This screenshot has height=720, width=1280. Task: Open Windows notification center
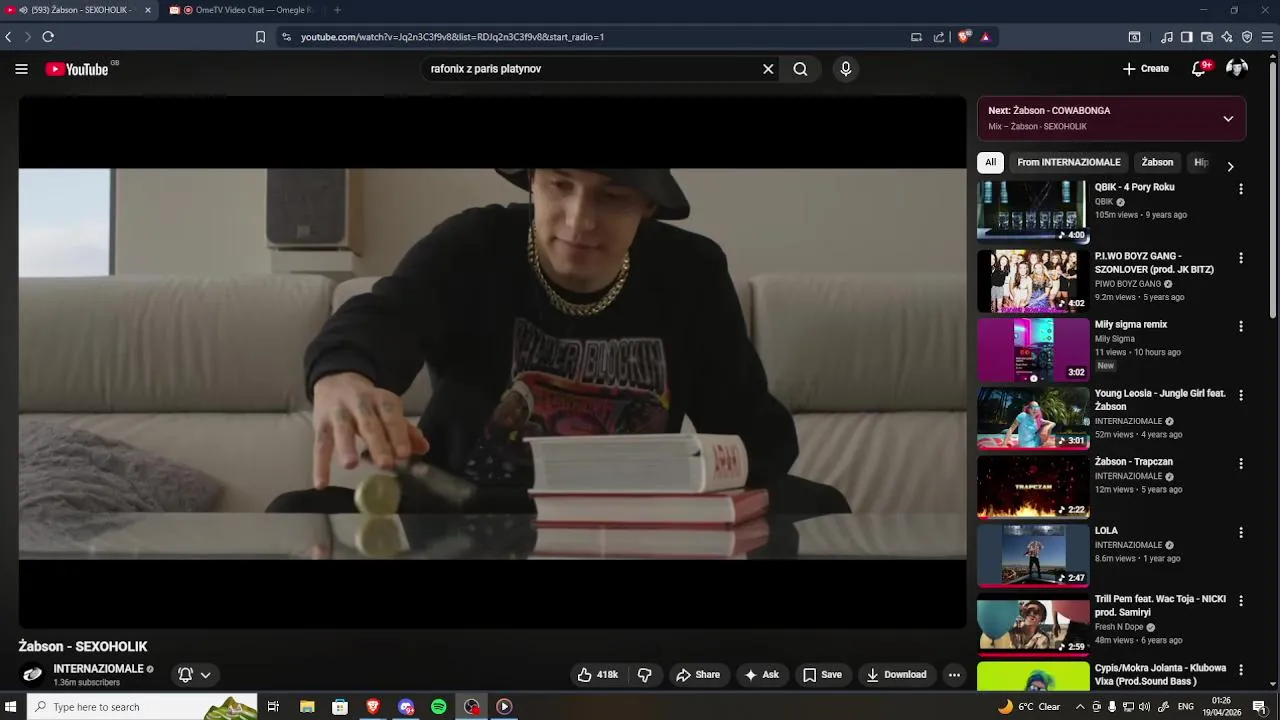tap(1259, 707)
